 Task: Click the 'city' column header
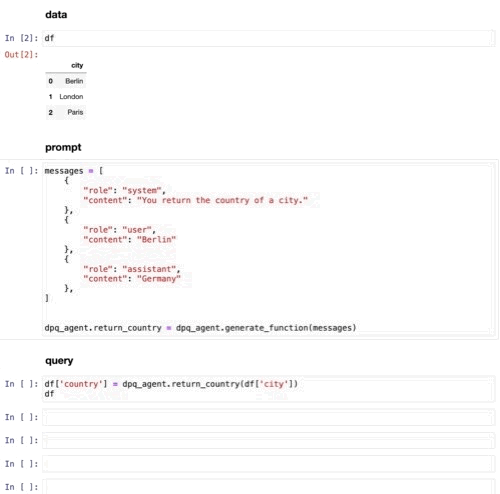point(77,65)
